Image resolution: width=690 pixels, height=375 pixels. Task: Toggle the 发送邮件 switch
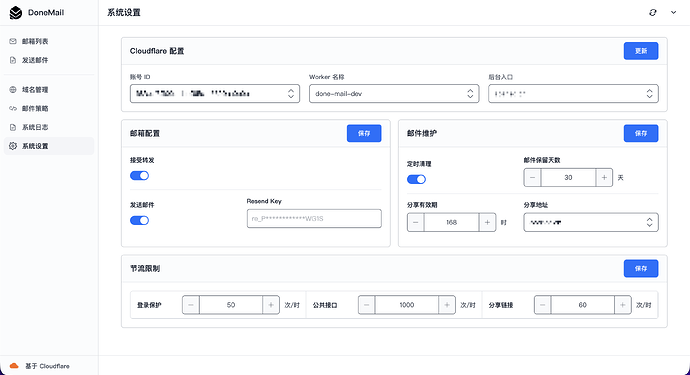139,221
